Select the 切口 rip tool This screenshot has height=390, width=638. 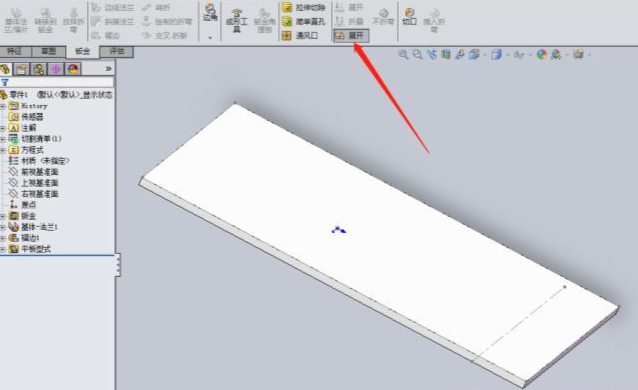coord(409,17)
